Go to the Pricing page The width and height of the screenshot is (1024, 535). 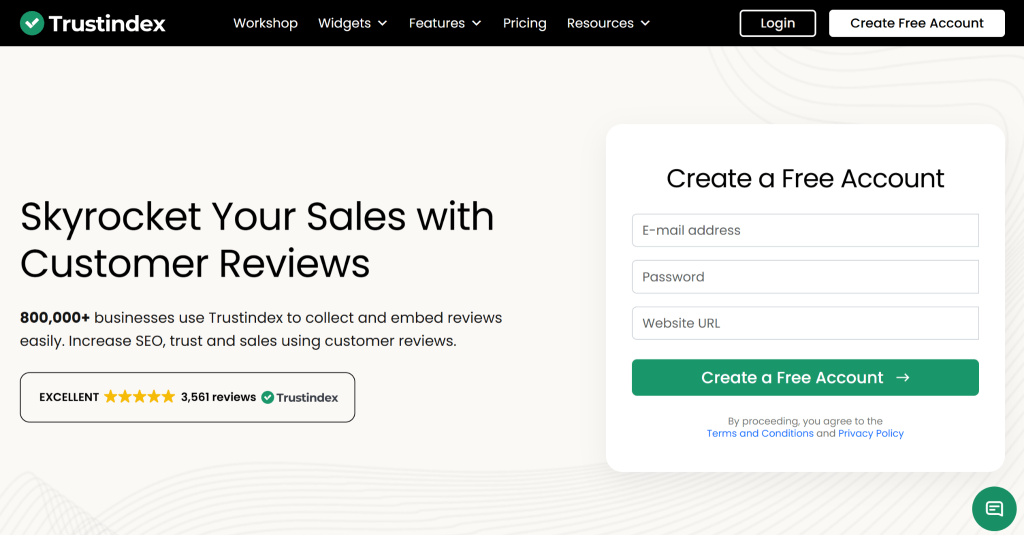tap(524, 23)
